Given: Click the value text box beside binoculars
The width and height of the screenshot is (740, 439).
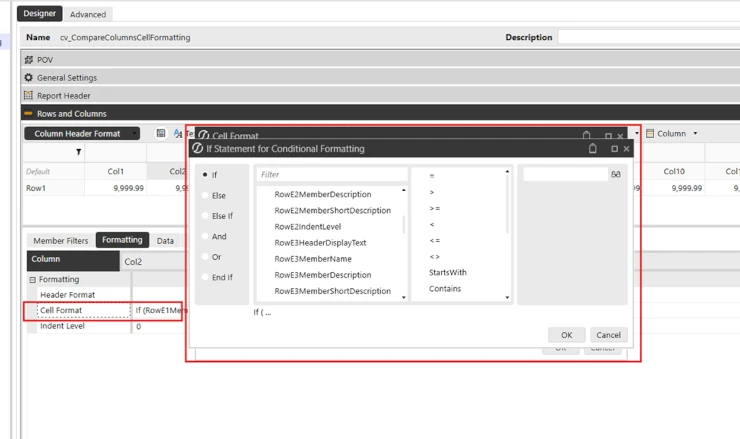Looking at the screenshot, I should [x=565, y=174].
